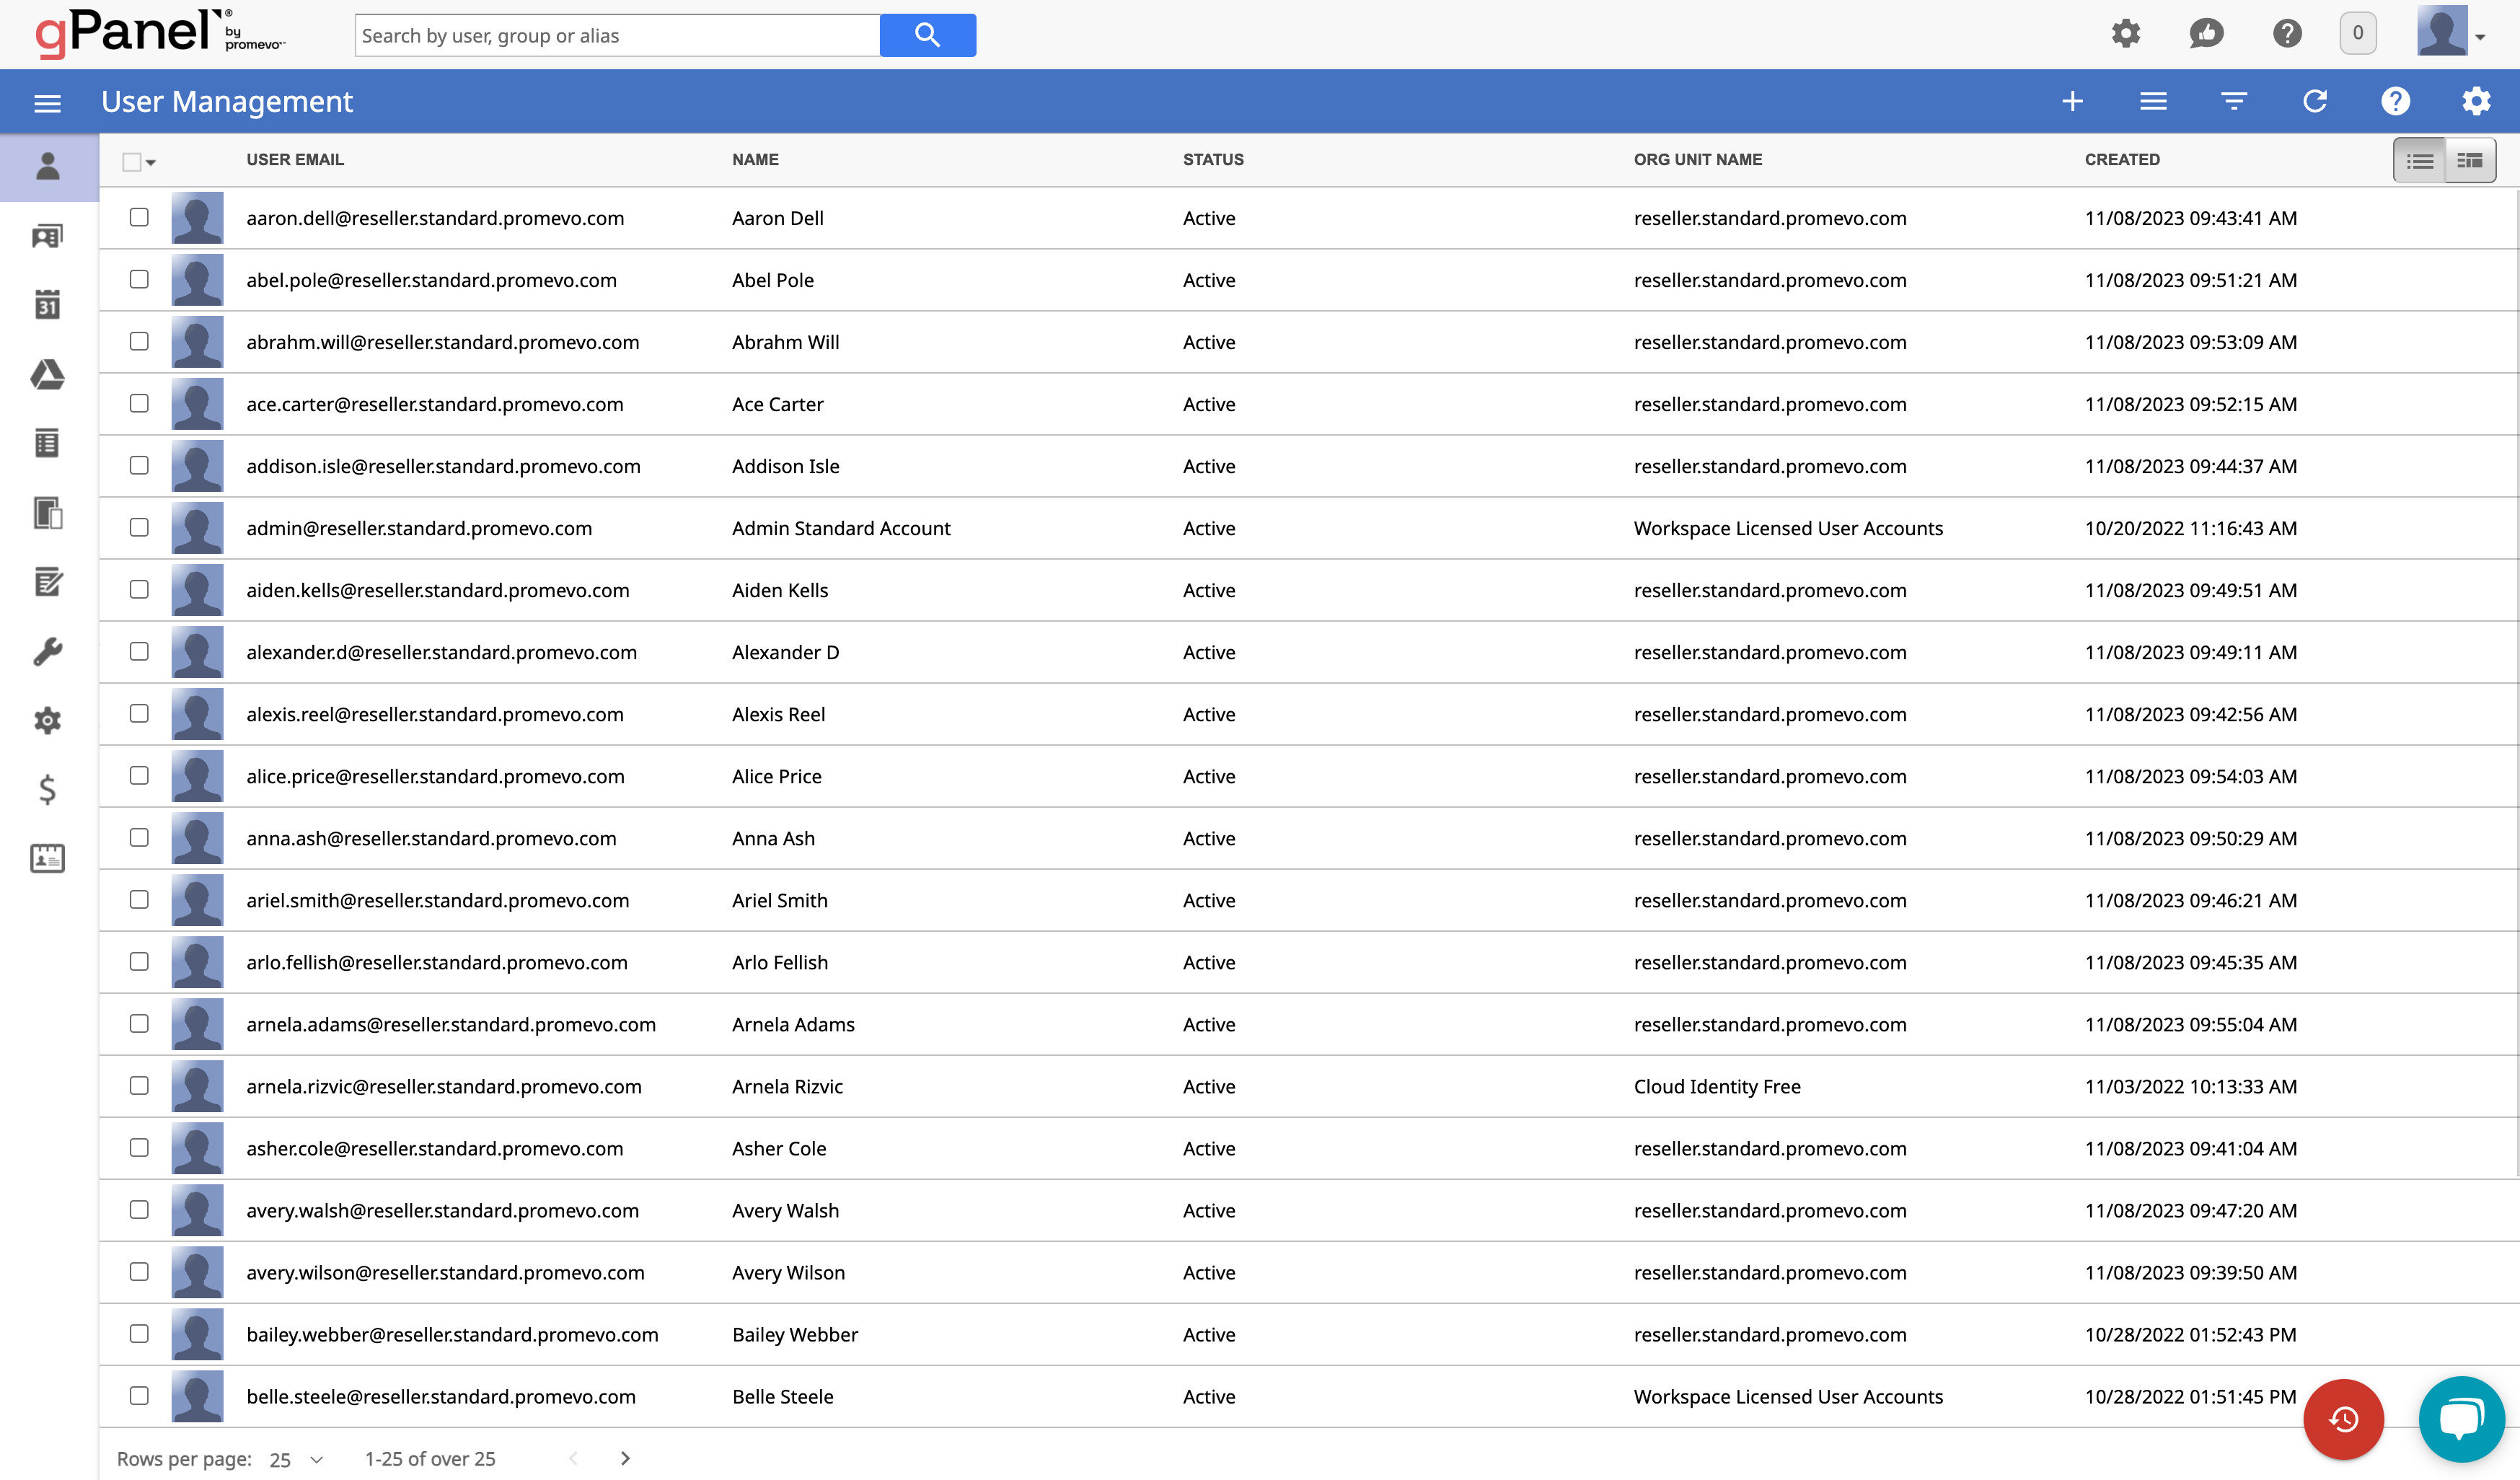Image resolution: width=2520 pixels, height=1480 pixels.
Task: Open the Drive icon in sidebar
Action: pos(47,375)
